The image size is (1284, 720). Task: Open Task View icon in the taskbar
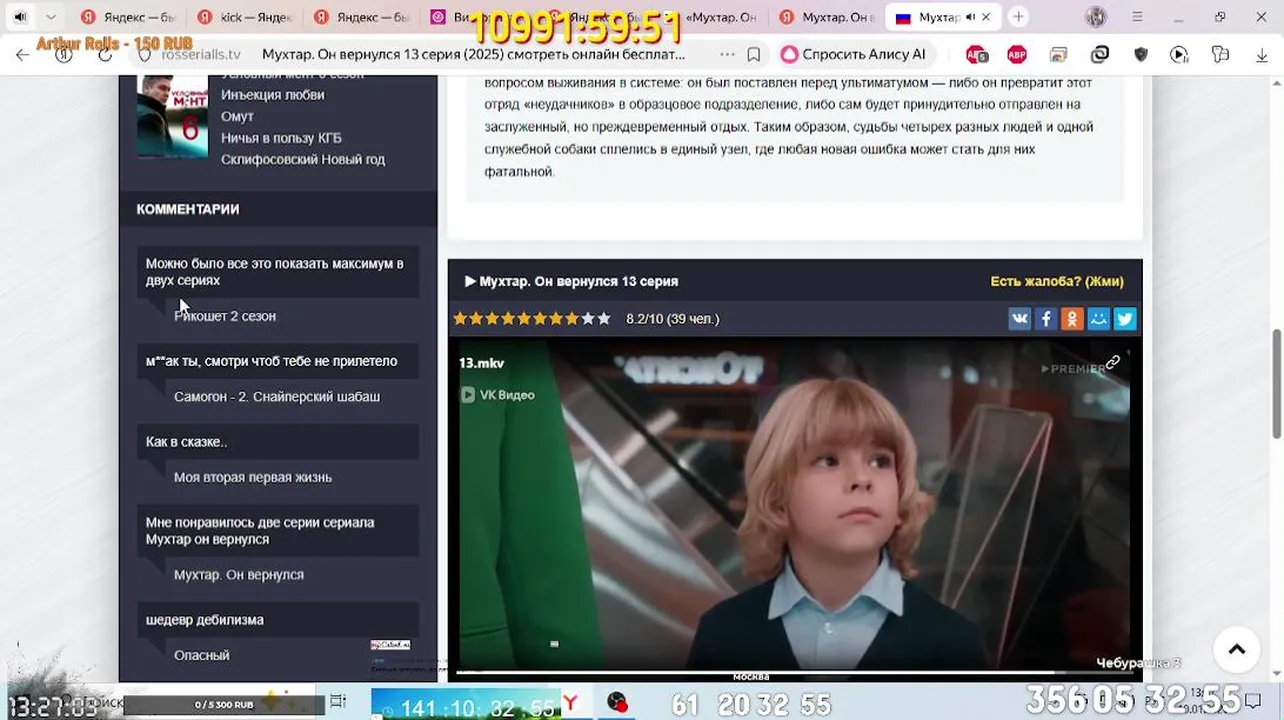click(x=338, y=702)
